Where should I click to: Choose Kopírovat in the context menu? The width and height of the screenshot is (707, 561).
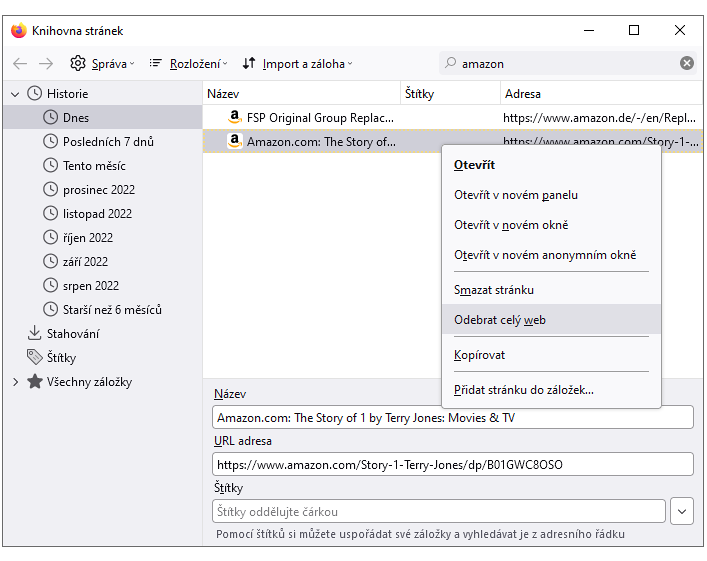click(551, 355)
